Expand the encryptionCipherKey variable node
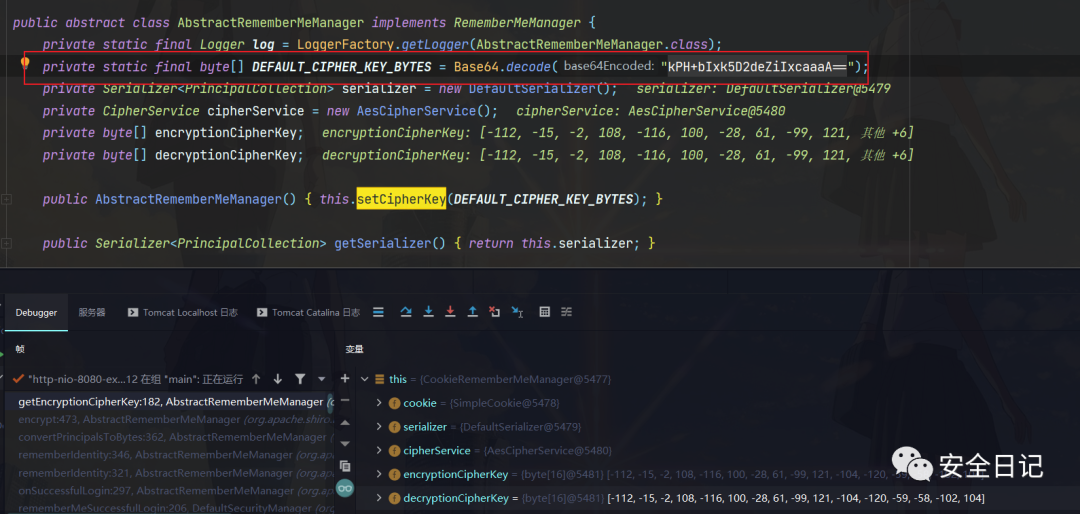The image size is (1080, 514). [x=378, y=474]
